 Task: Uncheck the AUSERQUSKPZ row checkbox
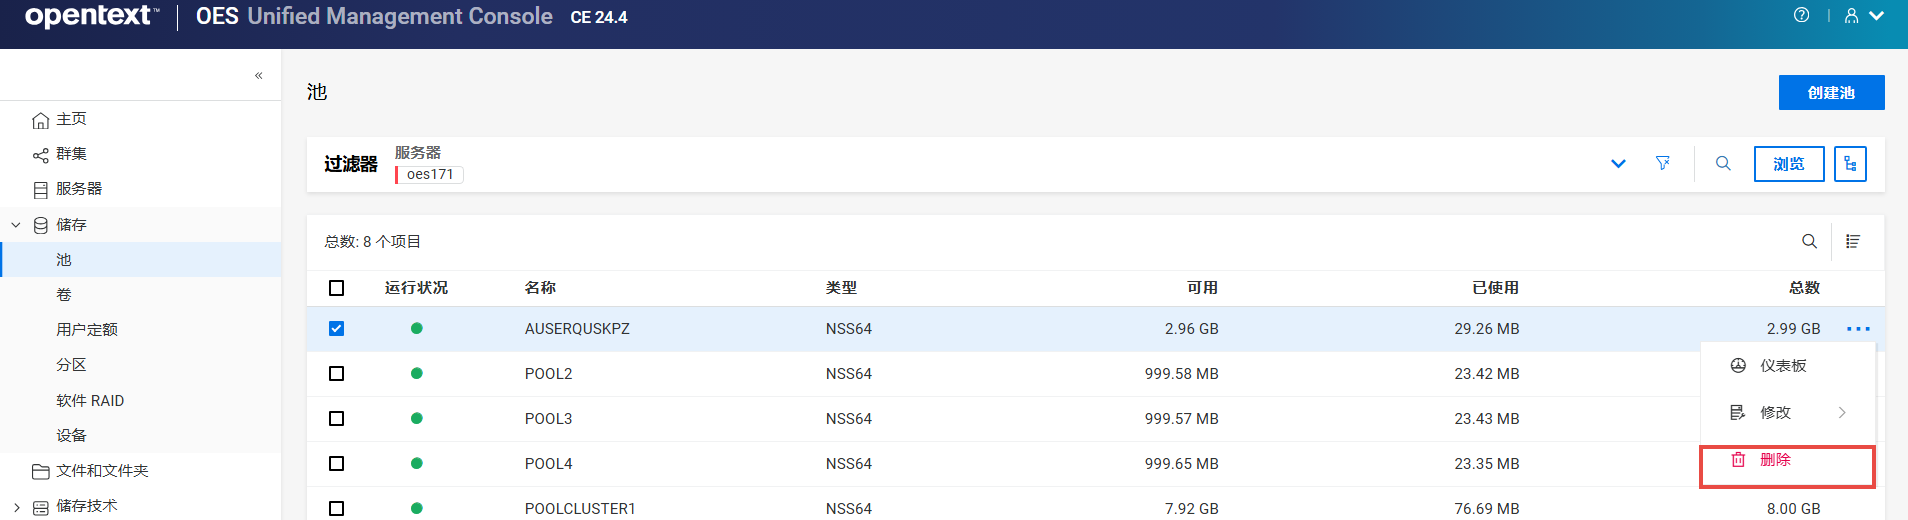pos(337,329)
